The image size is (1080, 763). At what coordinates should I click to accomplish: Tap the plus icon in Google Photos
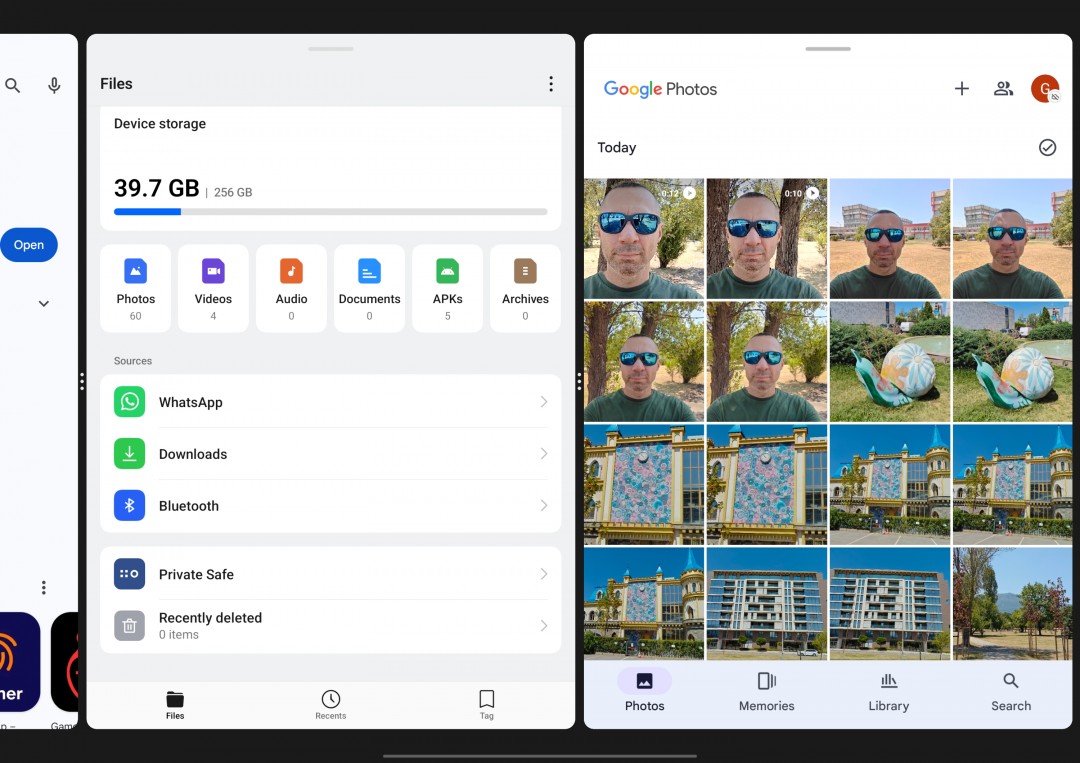coord(961,89)
